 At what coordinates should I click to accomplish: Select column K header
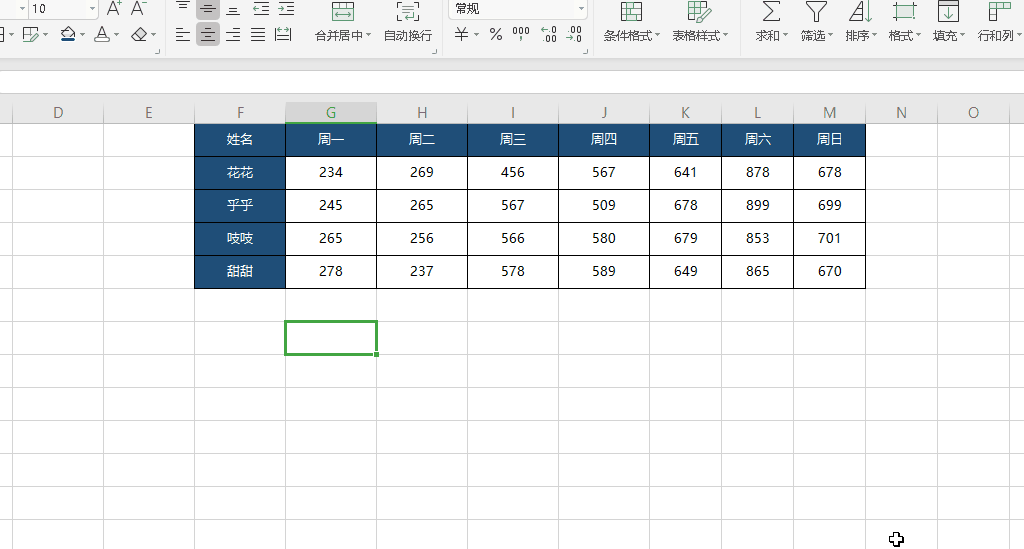click(x=685, y=113)
